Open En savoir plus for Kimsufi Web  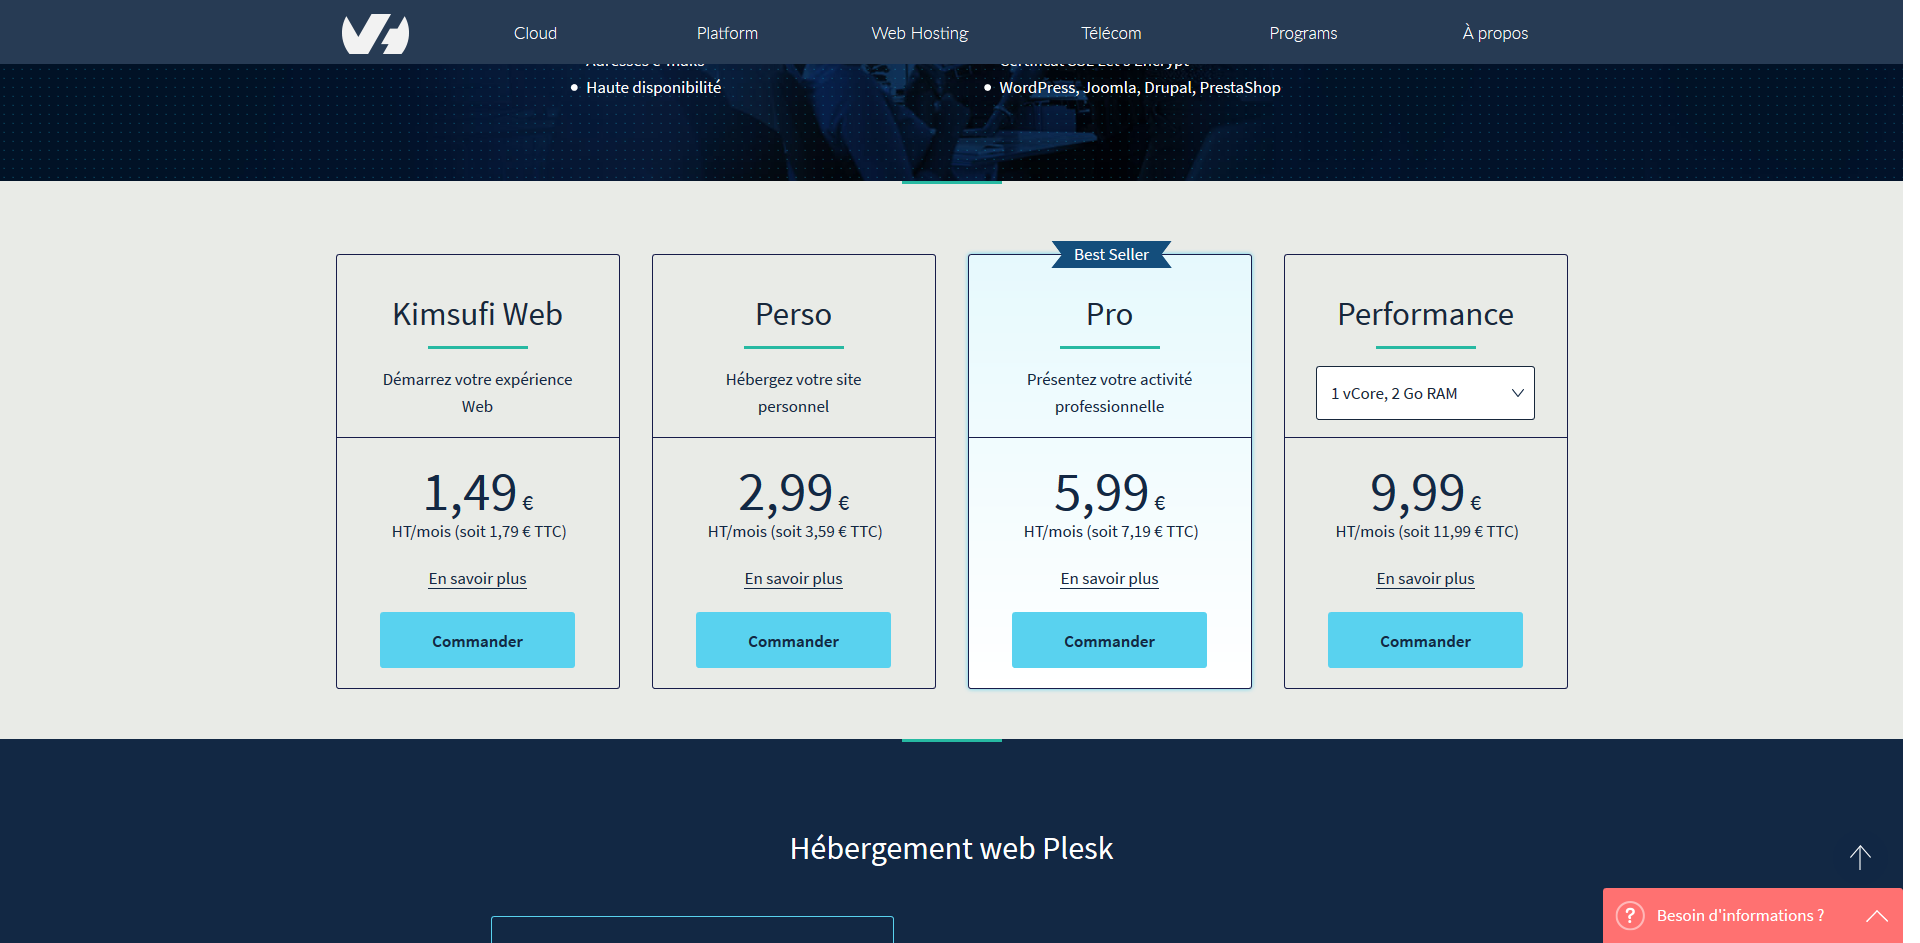tap(477, 579)
